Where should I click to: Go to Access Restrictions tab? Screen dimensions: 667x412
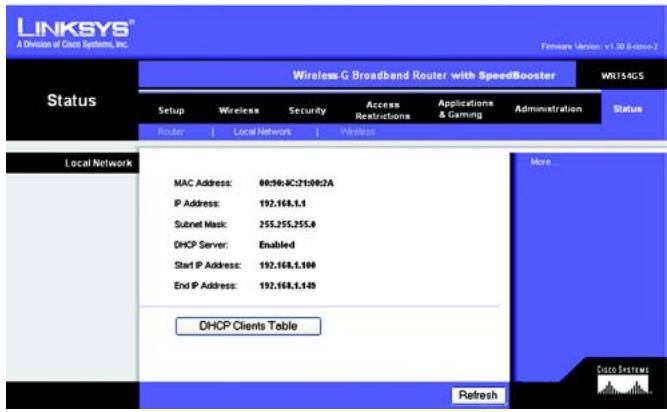pyautogui.click(x=382, y=111)
